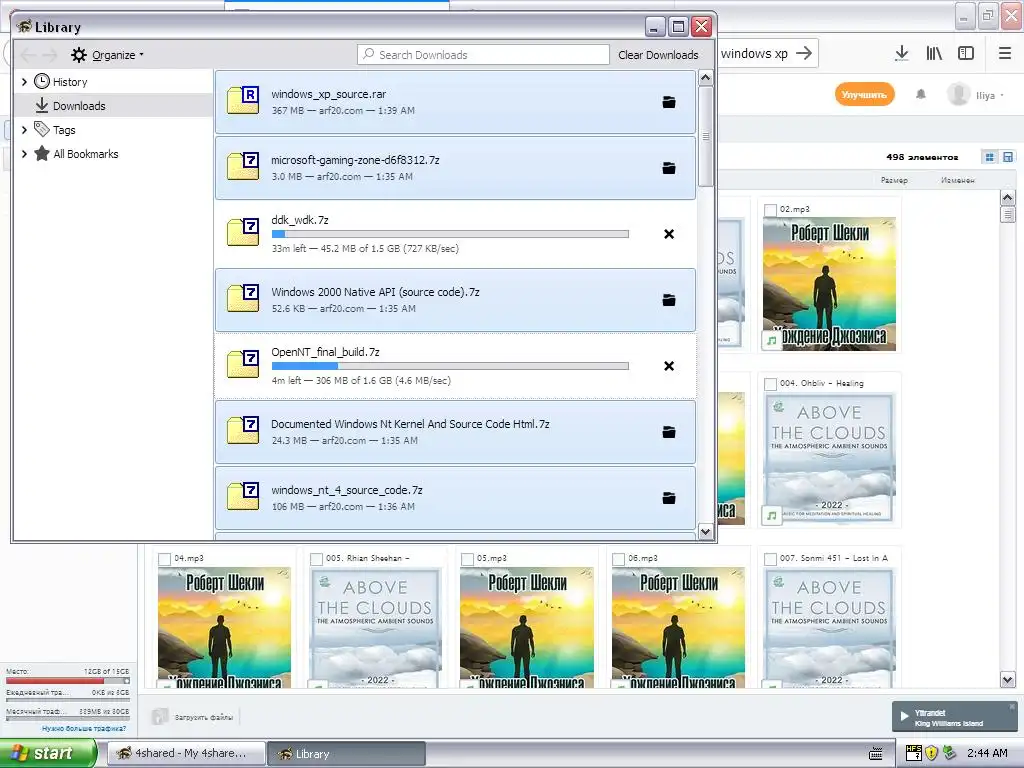Open the 05.mp3 album thumbnail
The height and width of the screenshot is (768, 1024).
527,628
